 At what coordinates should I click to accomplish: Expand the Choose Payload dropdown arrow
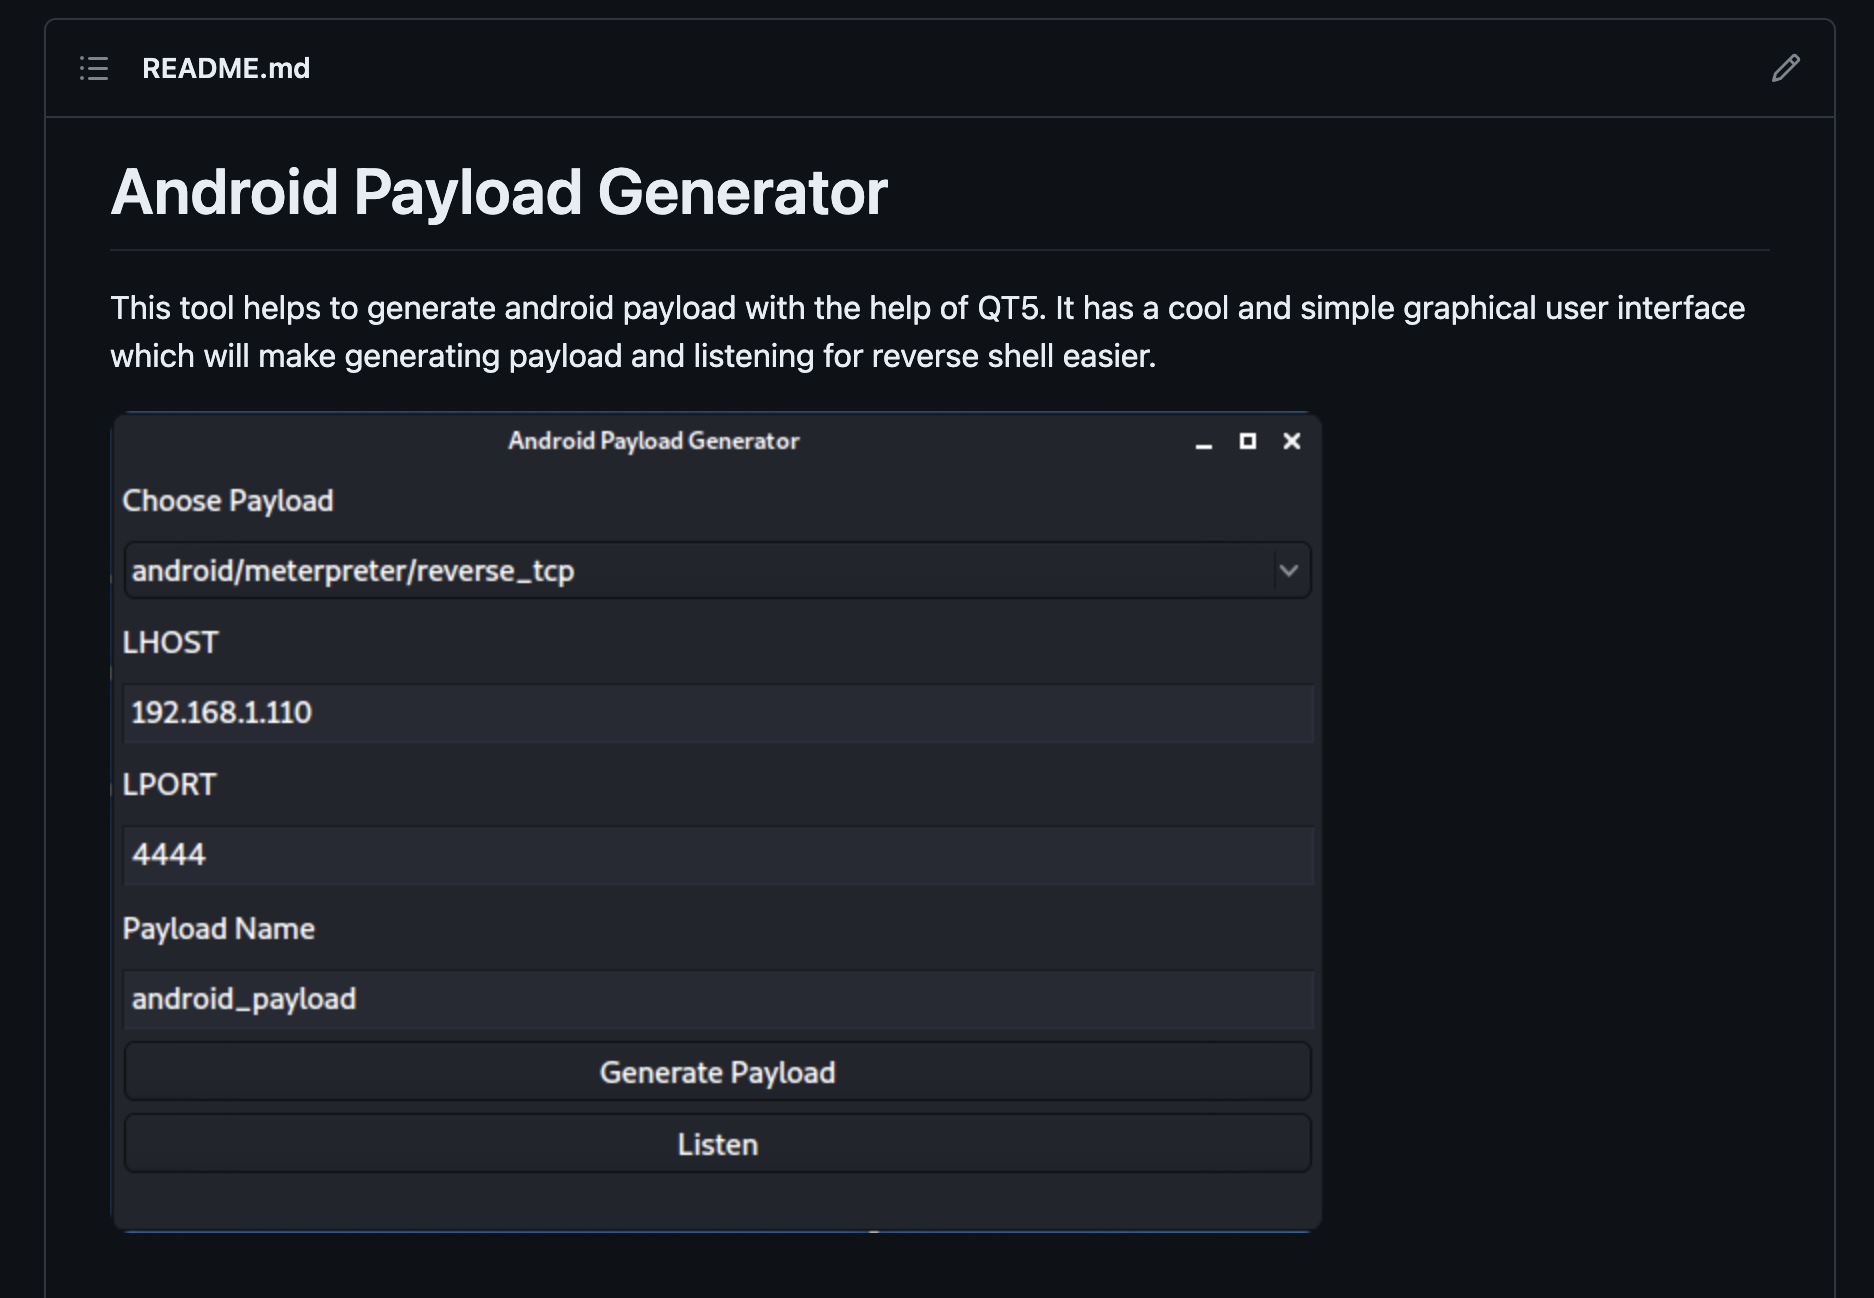coord(1289,571)
